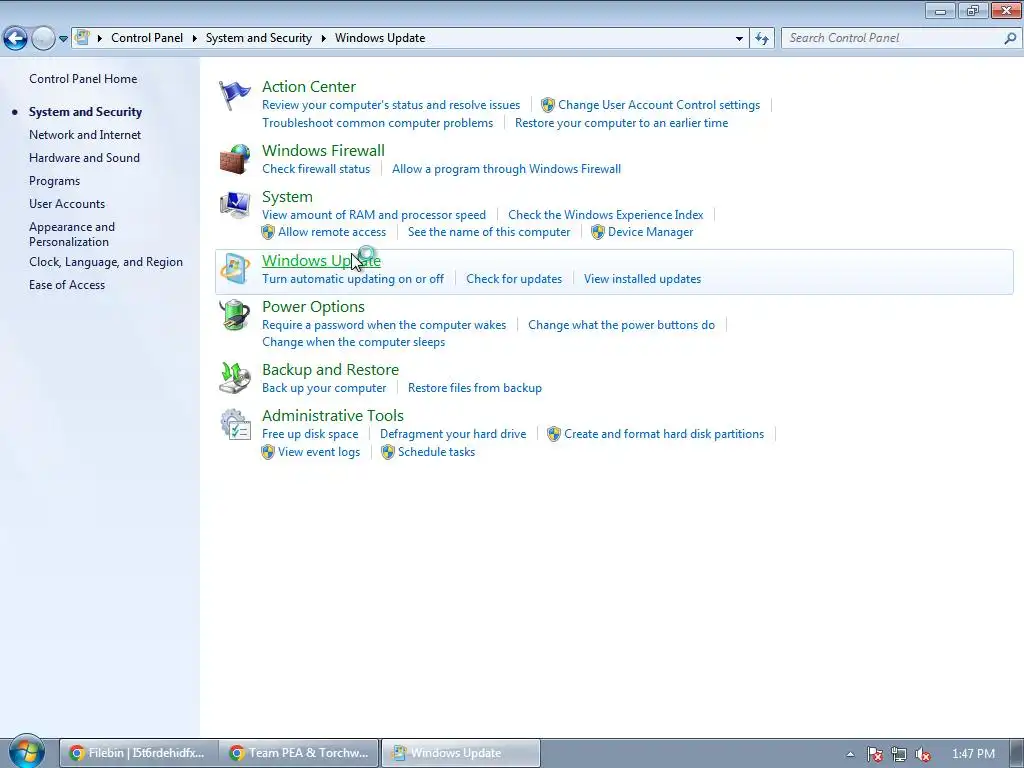The height and width of the screenshot is (768, 1024).
Task: Select Hardware and Sound in sidebar
Action: pyautogui.click(x=84, y=158)
